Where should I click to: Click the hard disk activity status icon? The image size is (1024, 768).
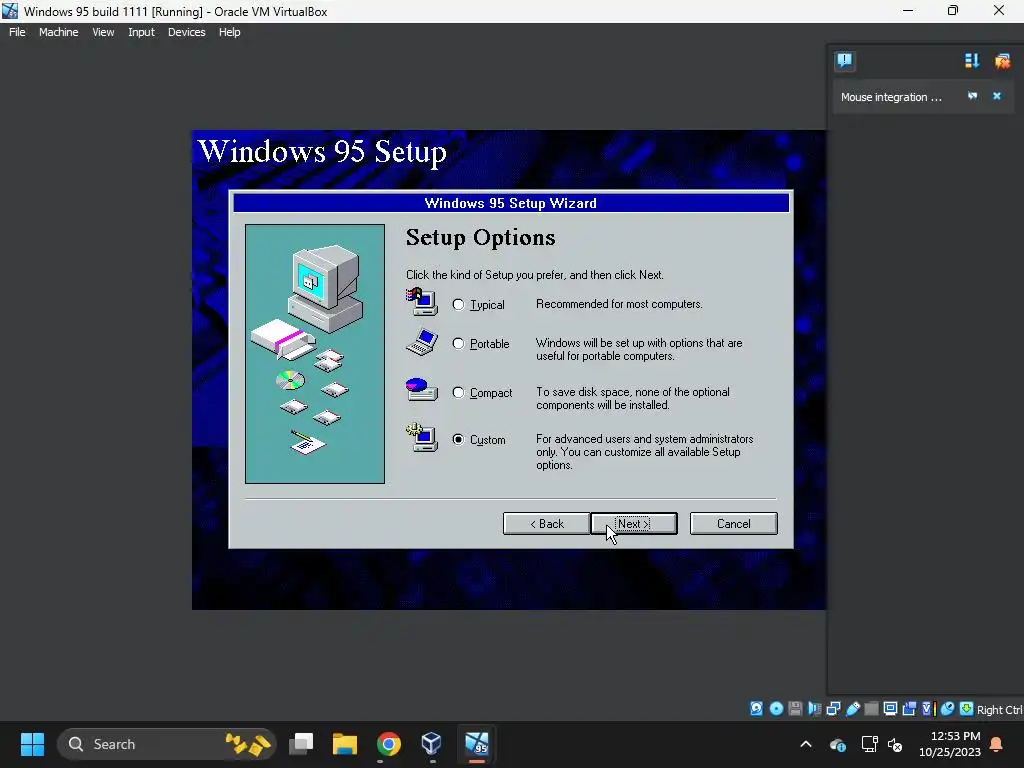click(756, 709)
